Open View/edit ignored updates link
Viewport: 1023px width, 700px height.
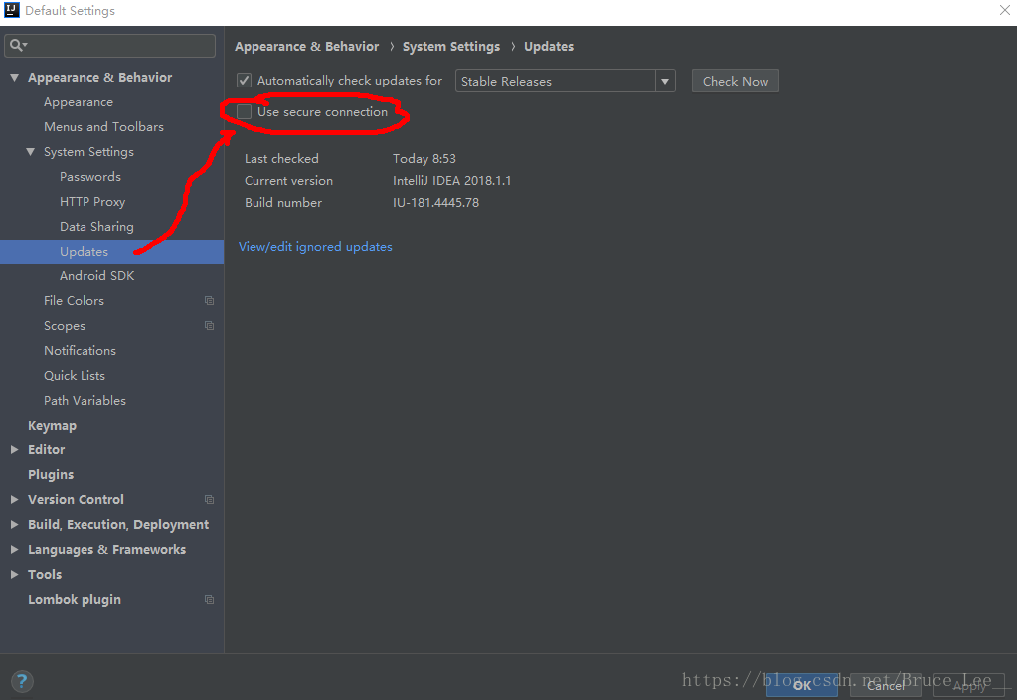tap(316, 247)
